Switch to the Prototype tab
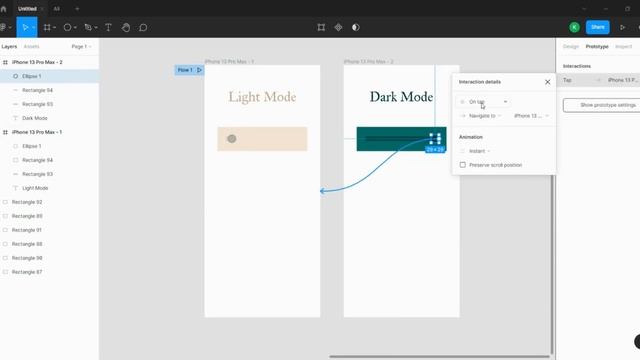Viewport: 640px width, 360px height. (597, 47)
